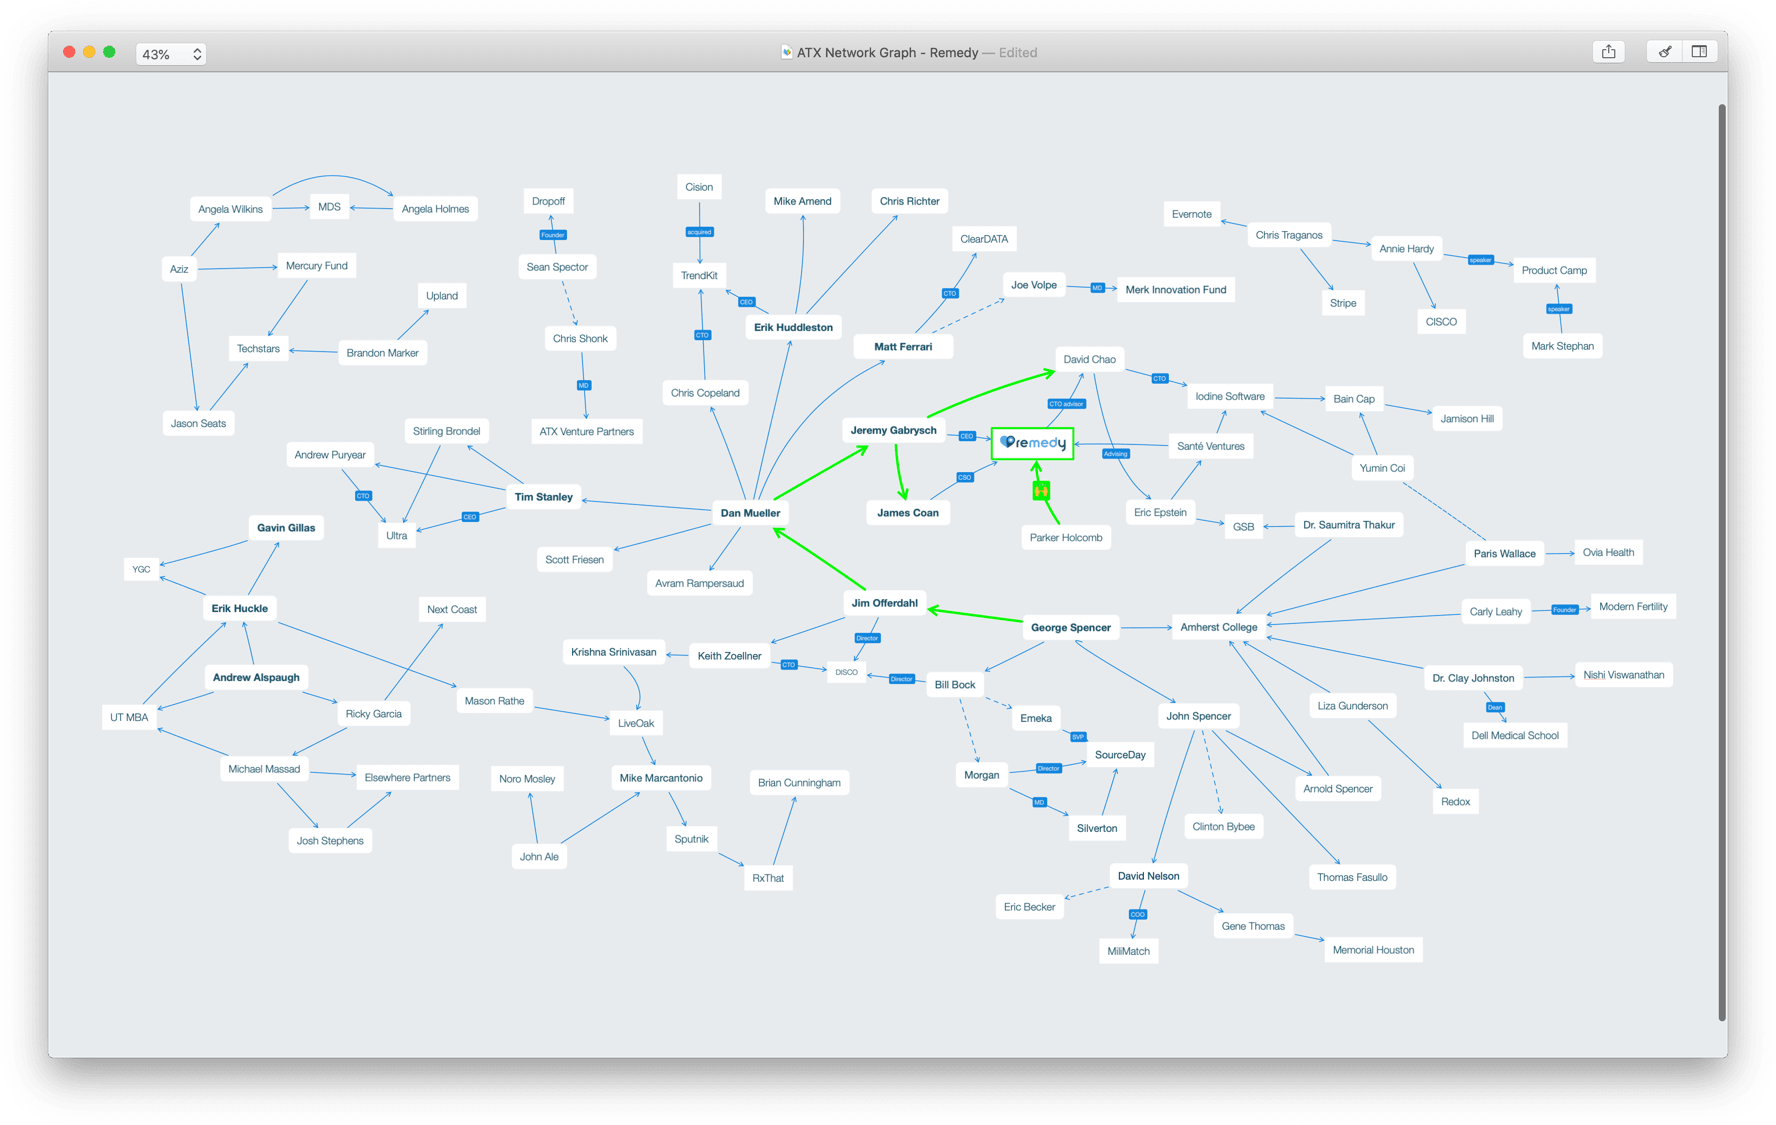Image resolution: width=1776 pixels, height=1125 pixels.
Task: Open the markup pen tool
Action: 1664,52
